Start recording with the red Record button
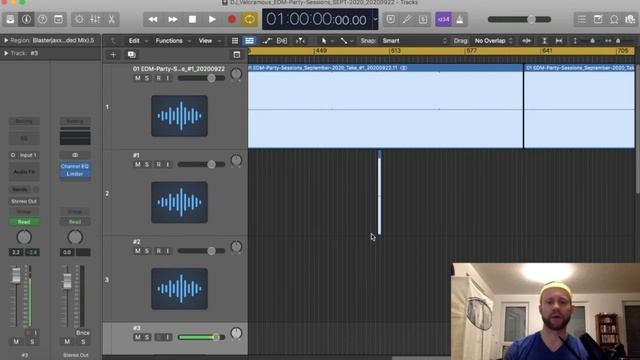The width and height of the screenshot is (640, 360). click(232, 19)
